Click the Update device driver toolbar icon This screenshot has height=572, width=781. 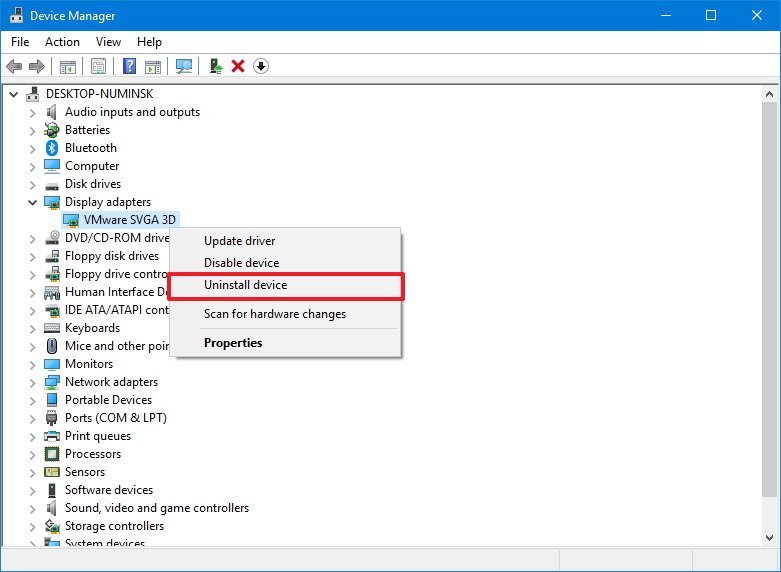216,66
